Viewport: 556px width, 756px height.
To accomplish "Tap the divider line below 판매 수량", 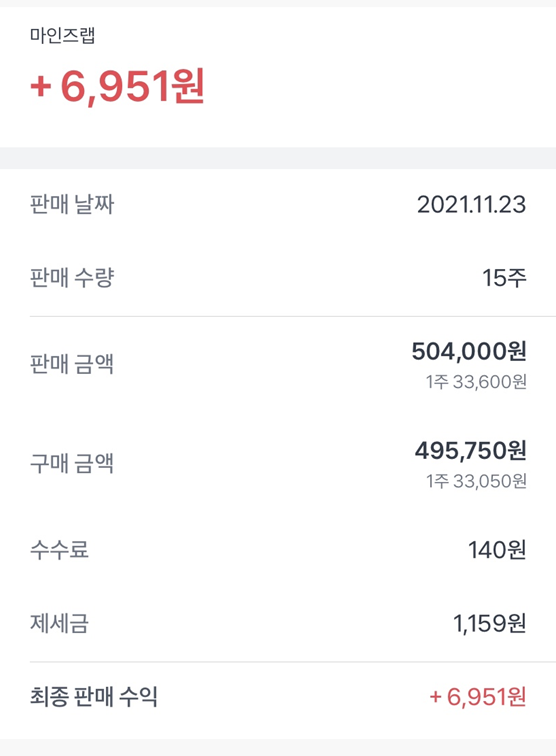I will 293,317.
